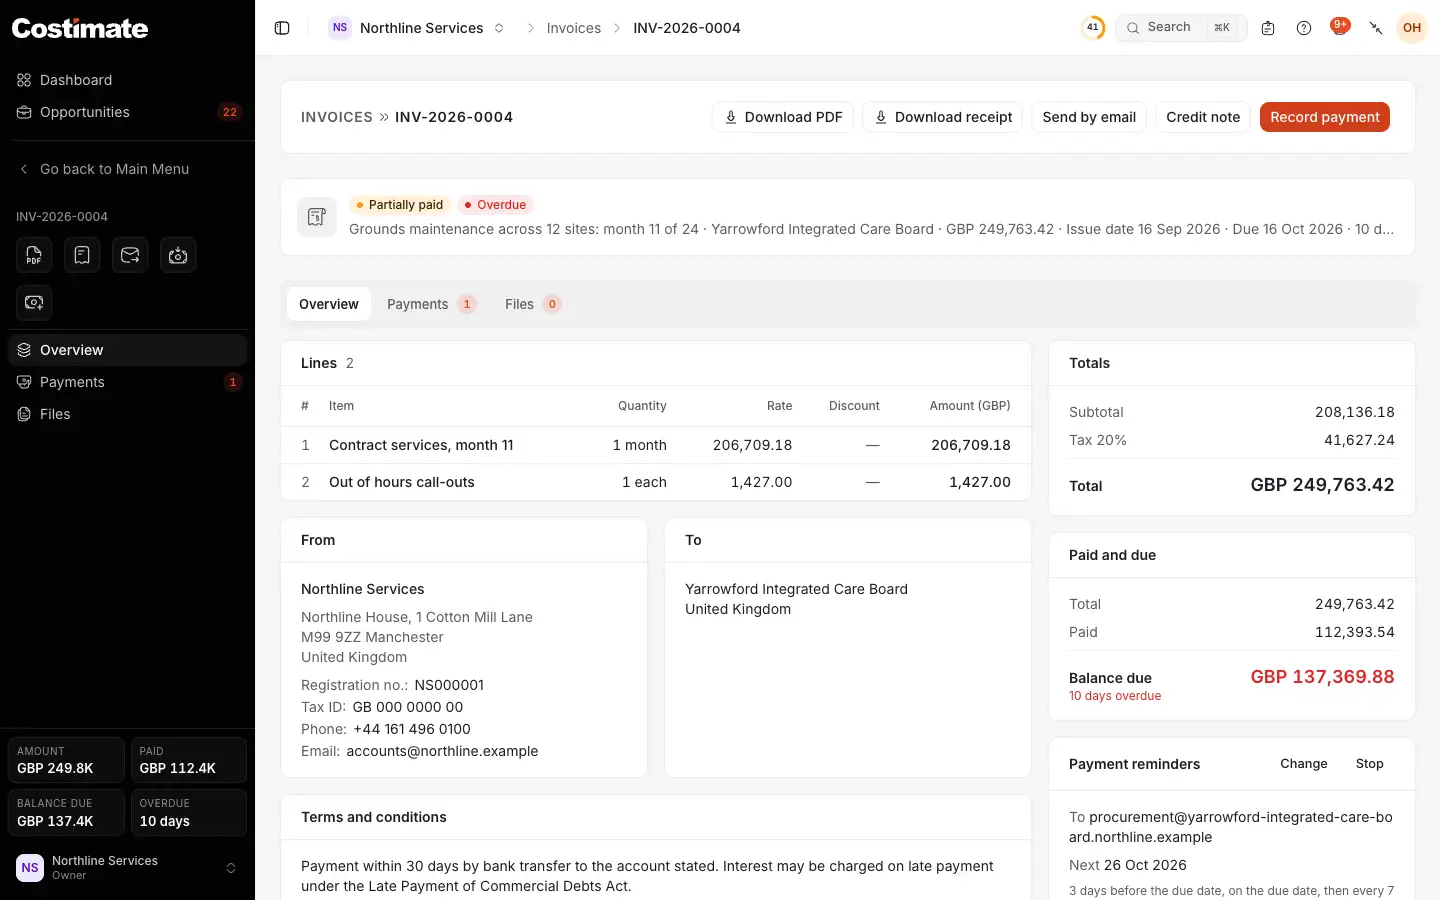Toggle the sidebar panel icon
Image resolution: width=1440 pixels, height=900 pixels.
coord(282,28)
